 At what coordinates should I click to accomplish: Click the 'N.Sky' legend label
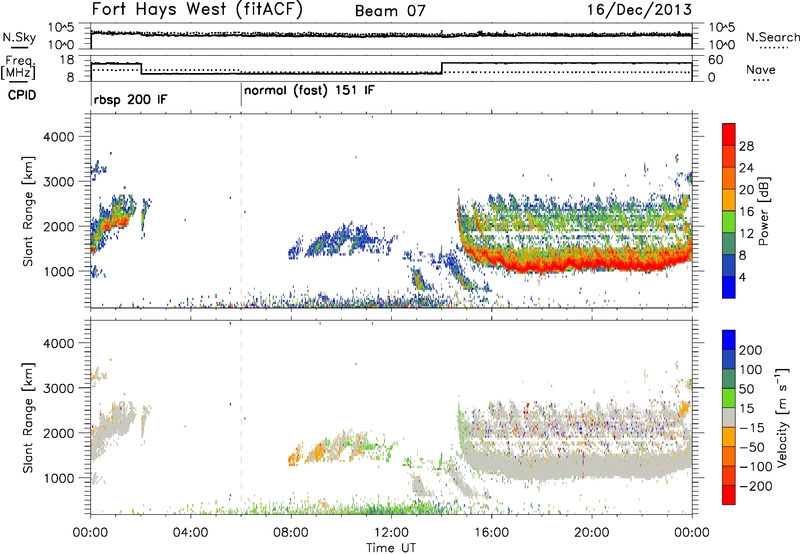tap(19, 37)
